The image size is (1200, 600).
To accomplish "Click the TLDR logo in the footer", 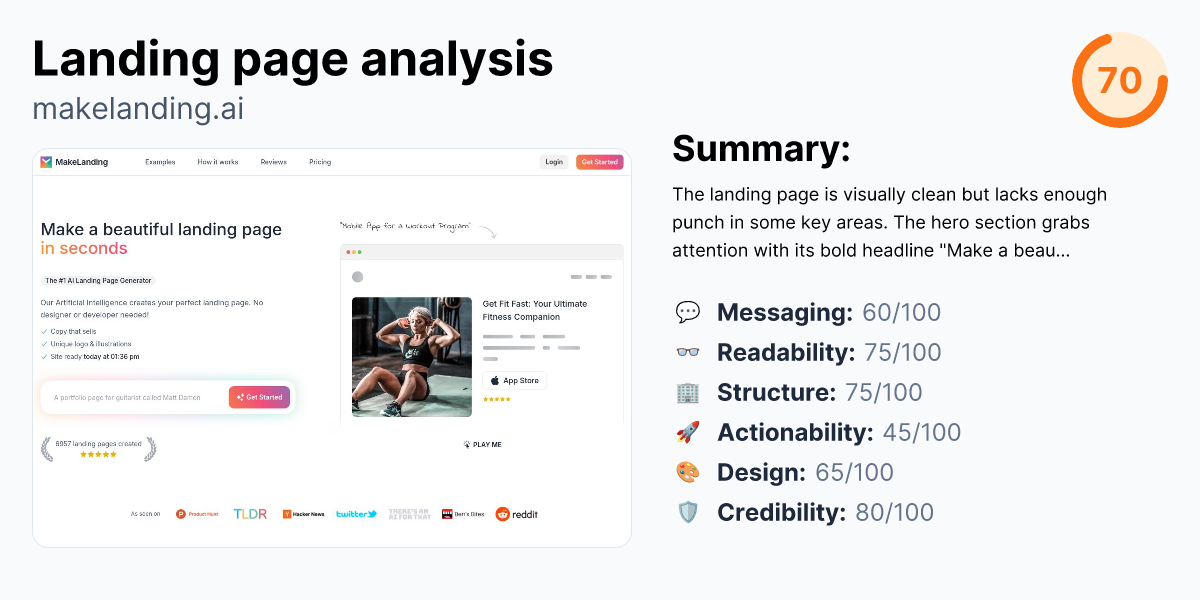I will tap(248, 513).
